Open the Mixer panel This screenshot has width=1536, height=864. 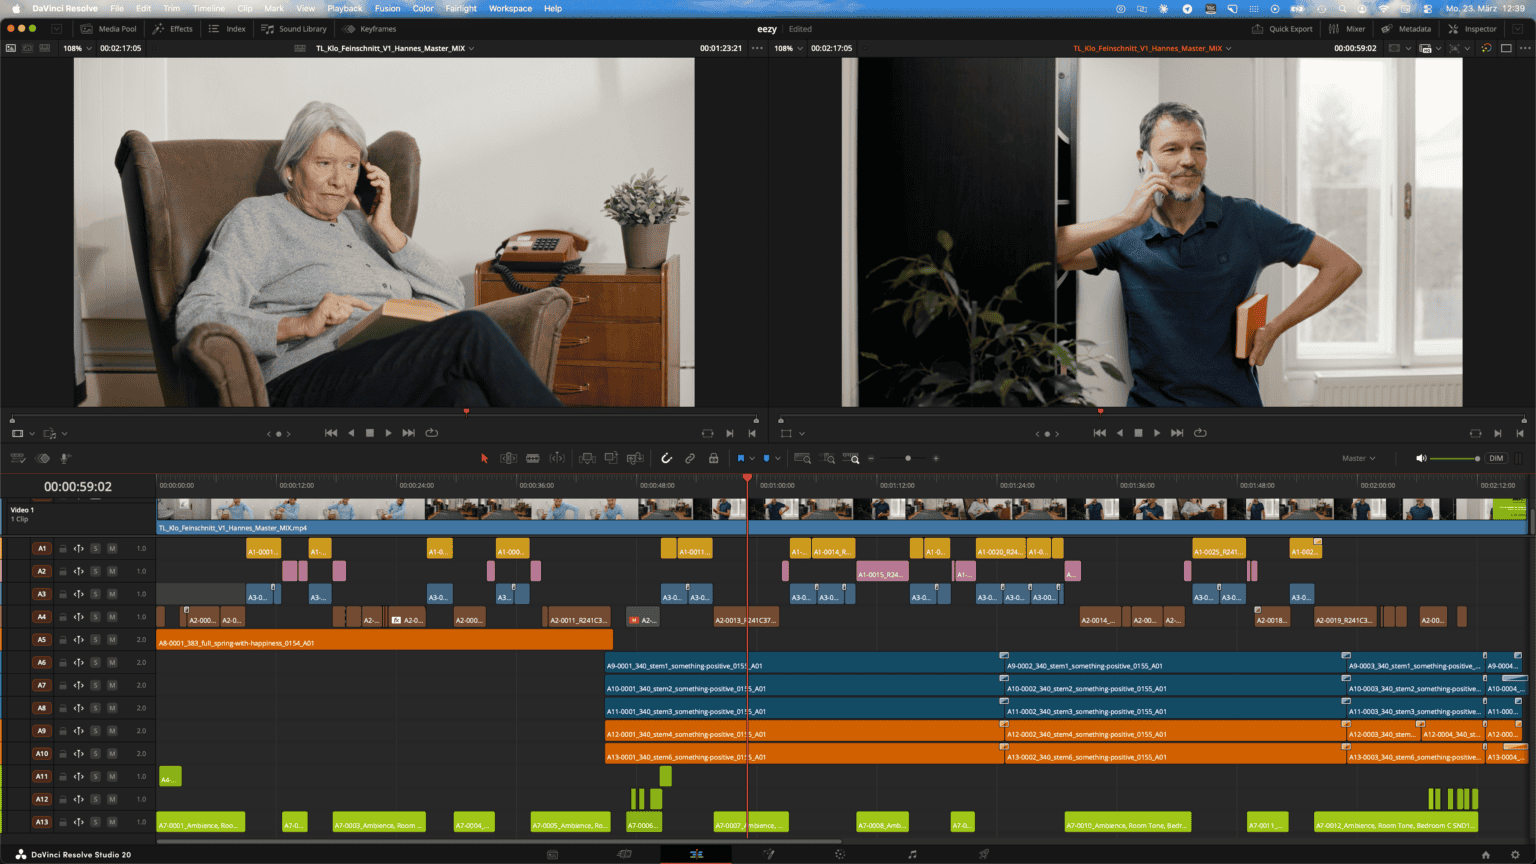(1347, 29)
